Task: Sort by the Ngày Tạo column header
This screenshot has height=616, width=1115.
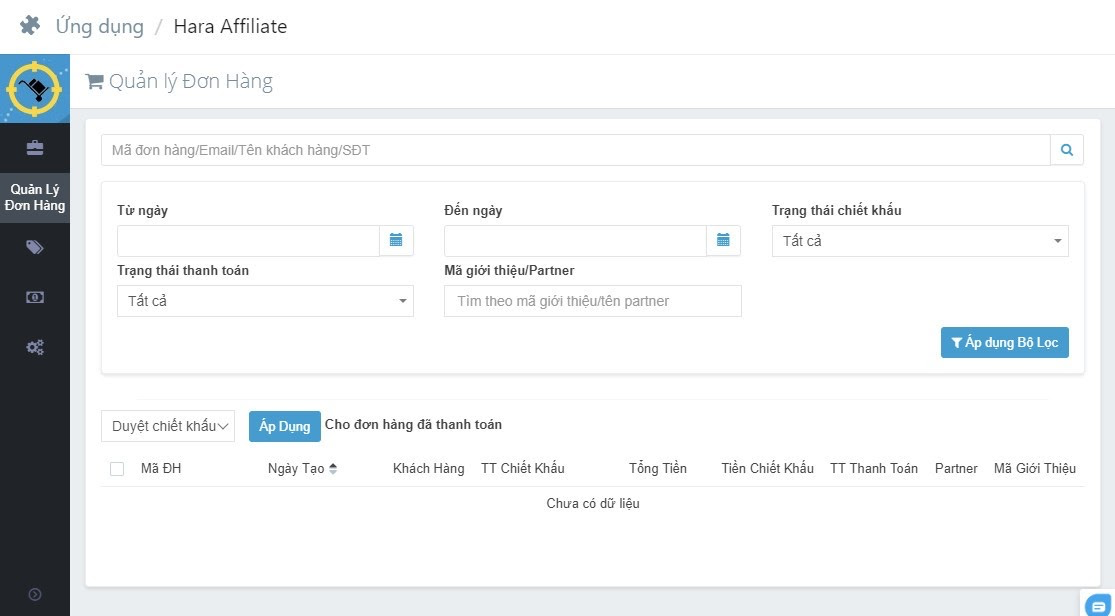Action: (302, 469)
